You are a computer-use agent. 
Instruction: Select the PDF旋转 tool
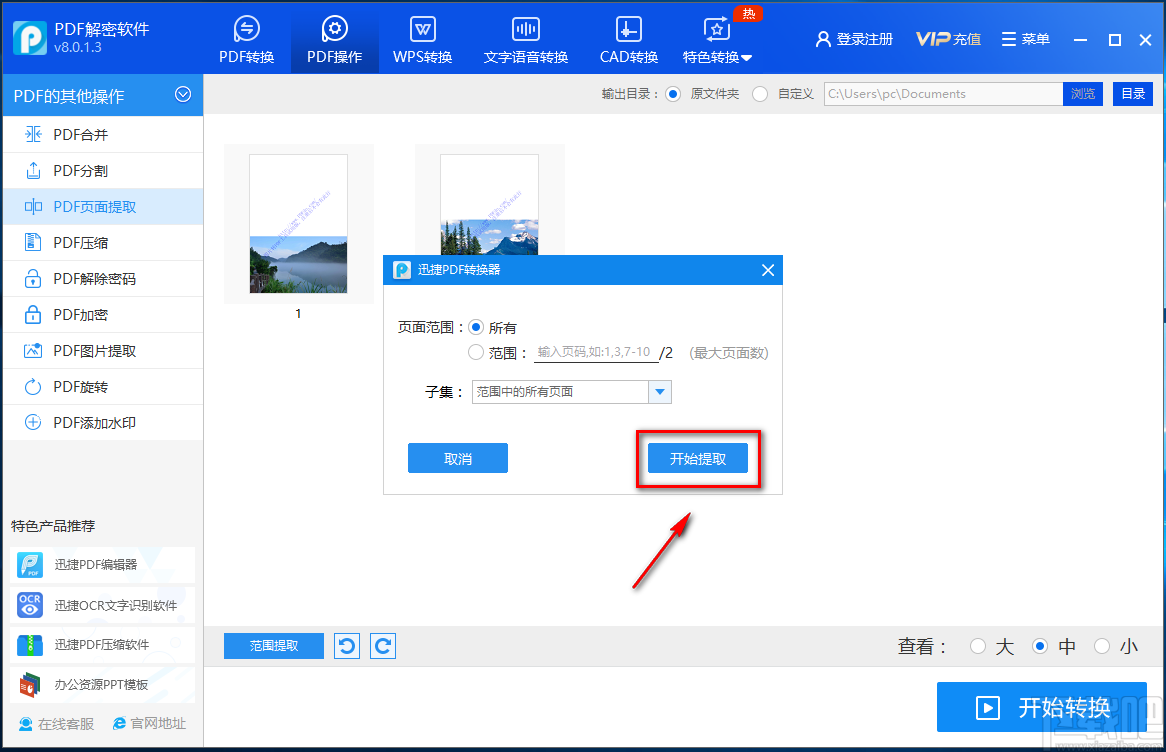click(80, 386)
